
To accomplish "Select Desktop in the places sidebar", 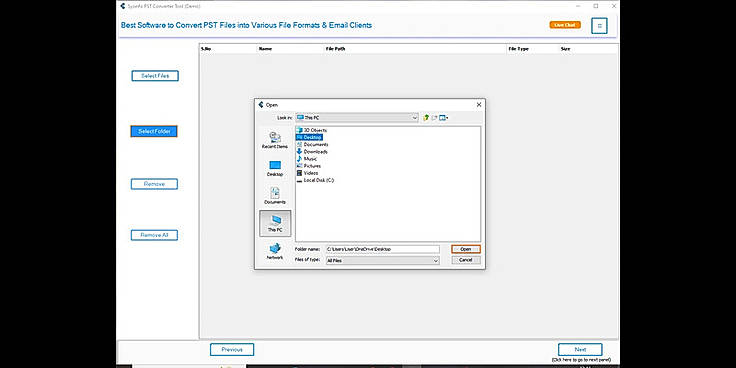I will point(275,168).
